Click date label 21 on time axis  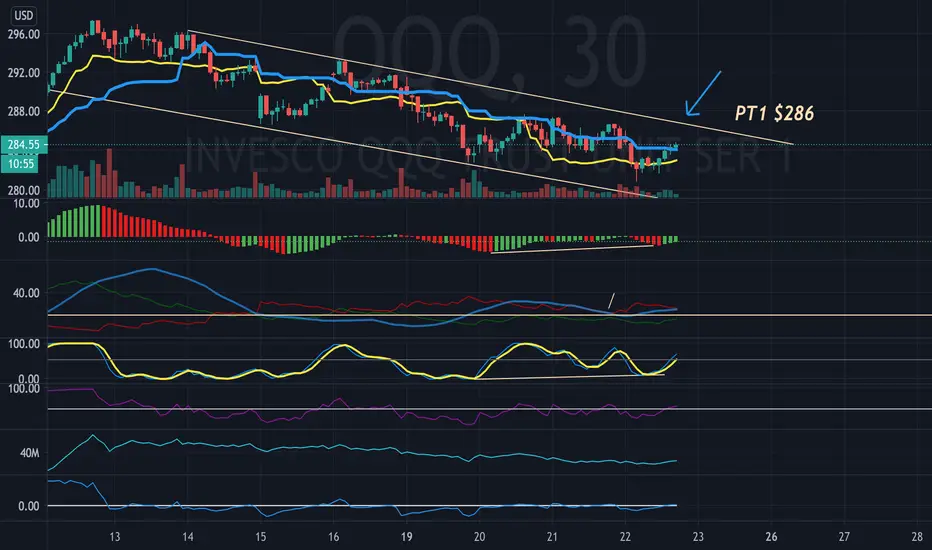tap(552, 537)
